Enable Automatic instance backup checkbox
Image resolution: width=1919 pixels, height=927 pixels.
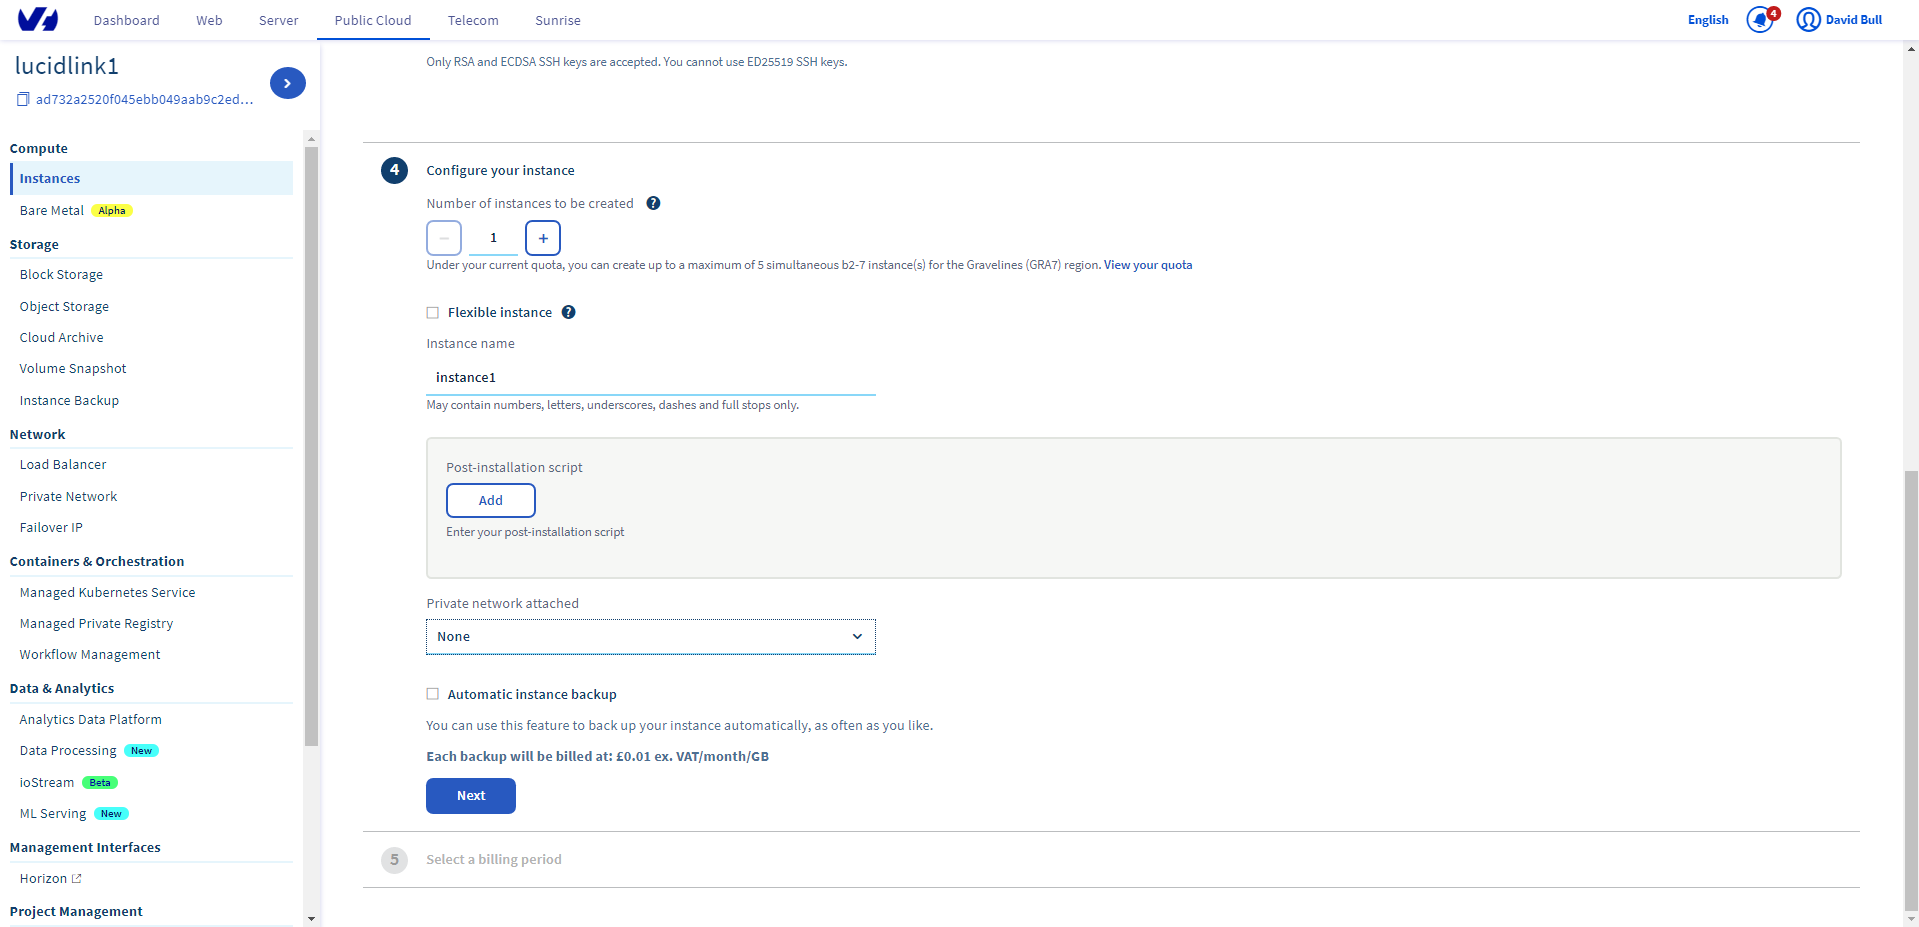[x=433, y=694]
